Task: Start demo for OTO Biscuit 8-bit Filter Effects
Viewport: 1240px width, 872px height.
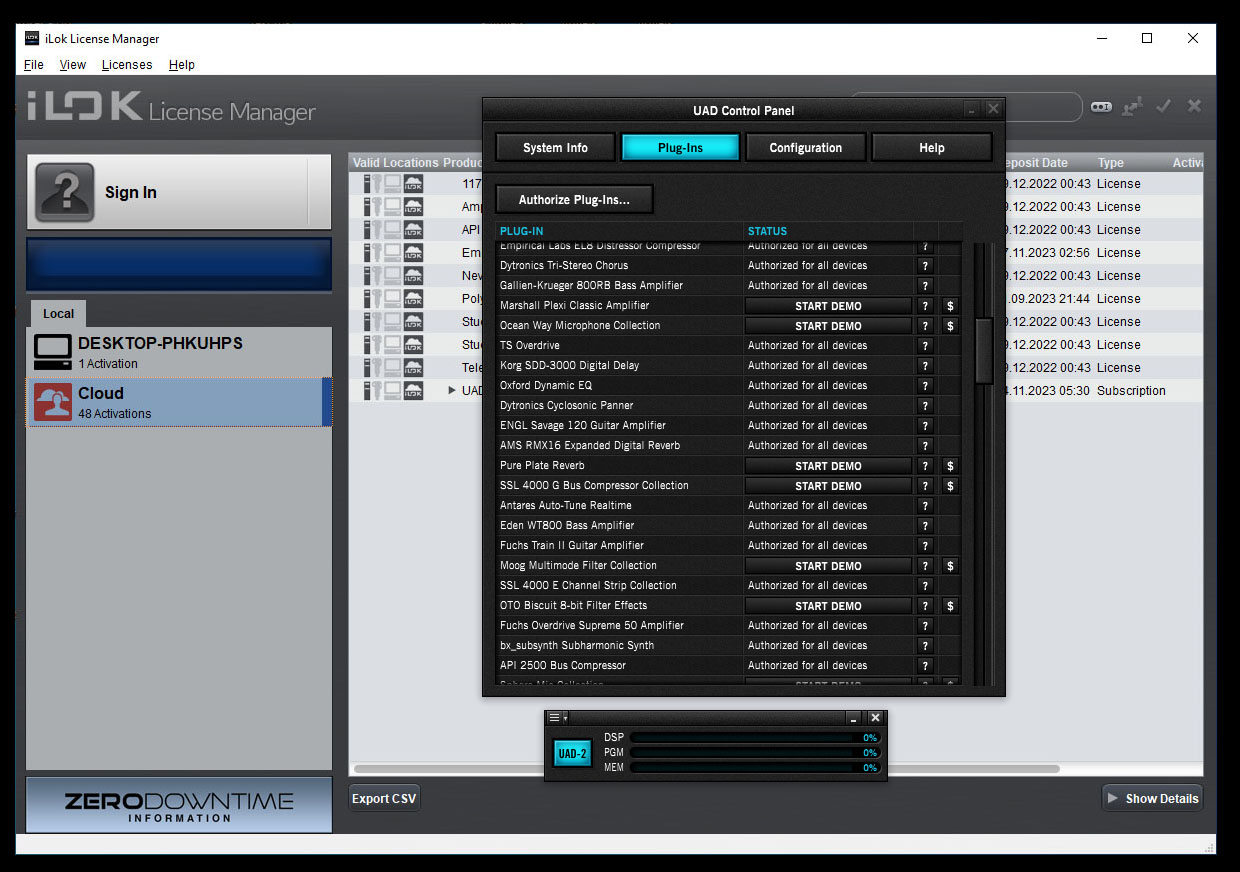Action: pyautogui.click(x=828, y=606)
